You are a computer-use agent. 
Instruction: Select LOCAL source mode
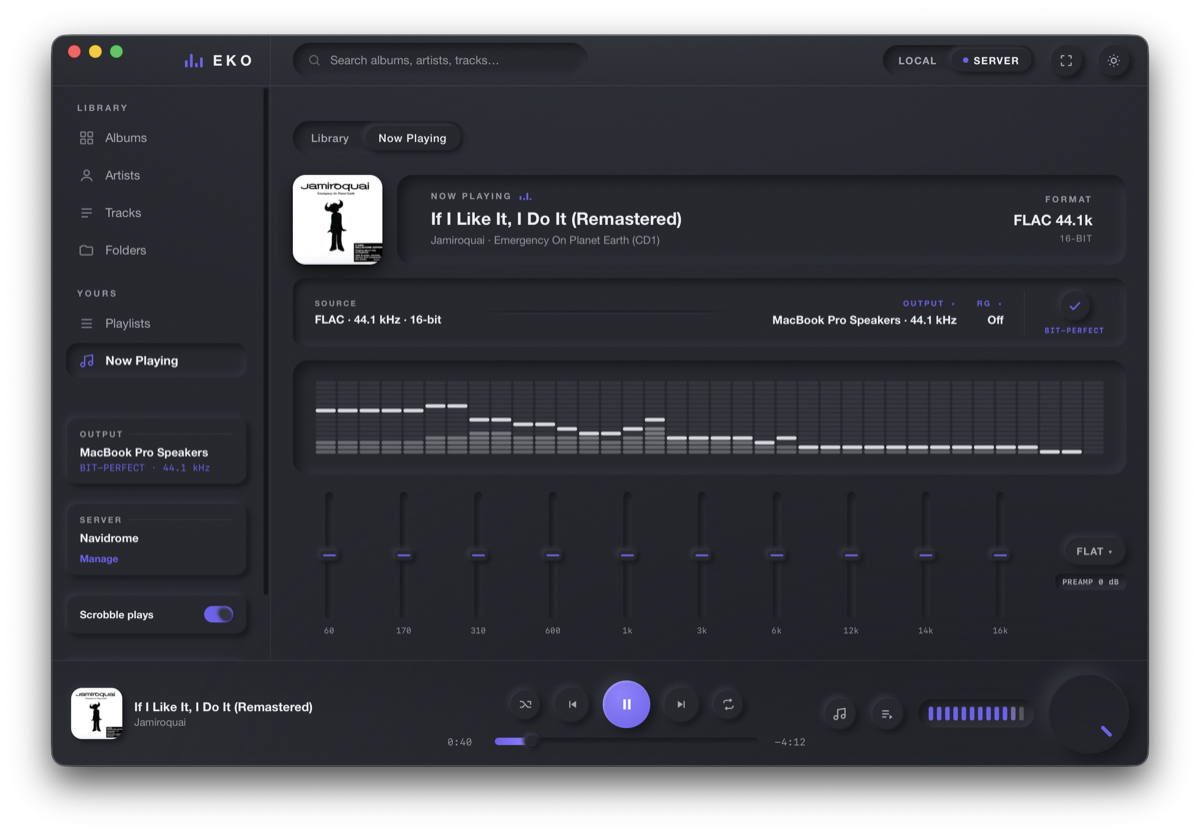917,61
